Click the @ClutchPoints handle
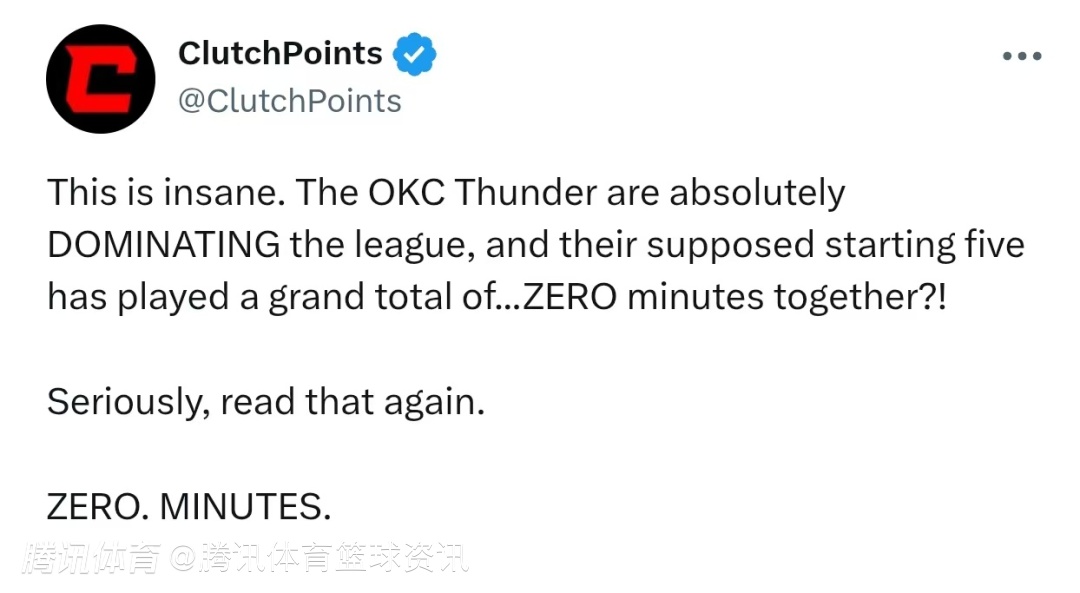1080x593 pixels. tap(289, 101)
